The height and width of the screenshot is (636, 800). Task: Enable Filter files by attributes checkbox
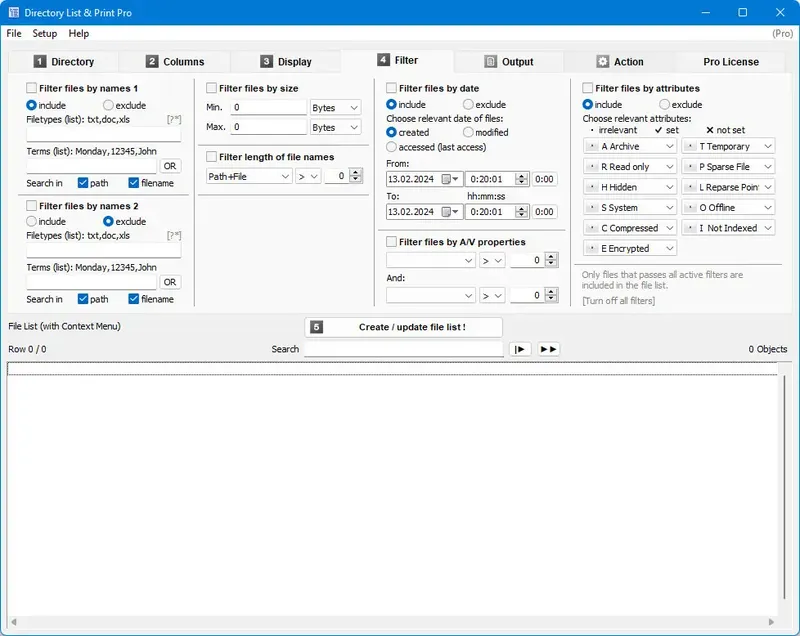point(588,88)
